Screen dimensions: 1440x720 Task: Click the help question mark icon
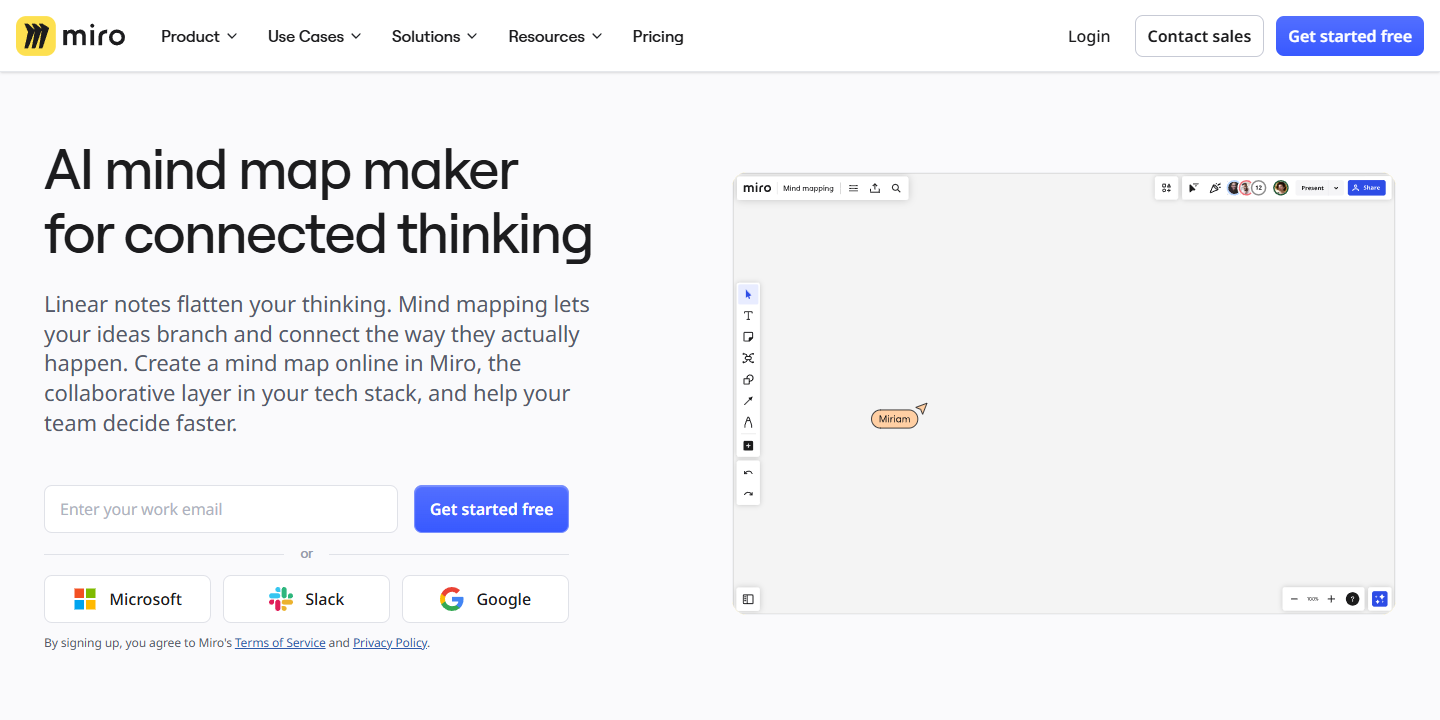1353,599
